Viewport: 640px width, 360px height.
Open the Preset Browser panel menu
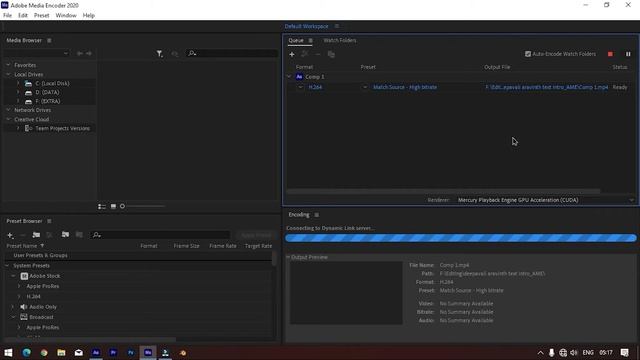(x=49, y=221)
